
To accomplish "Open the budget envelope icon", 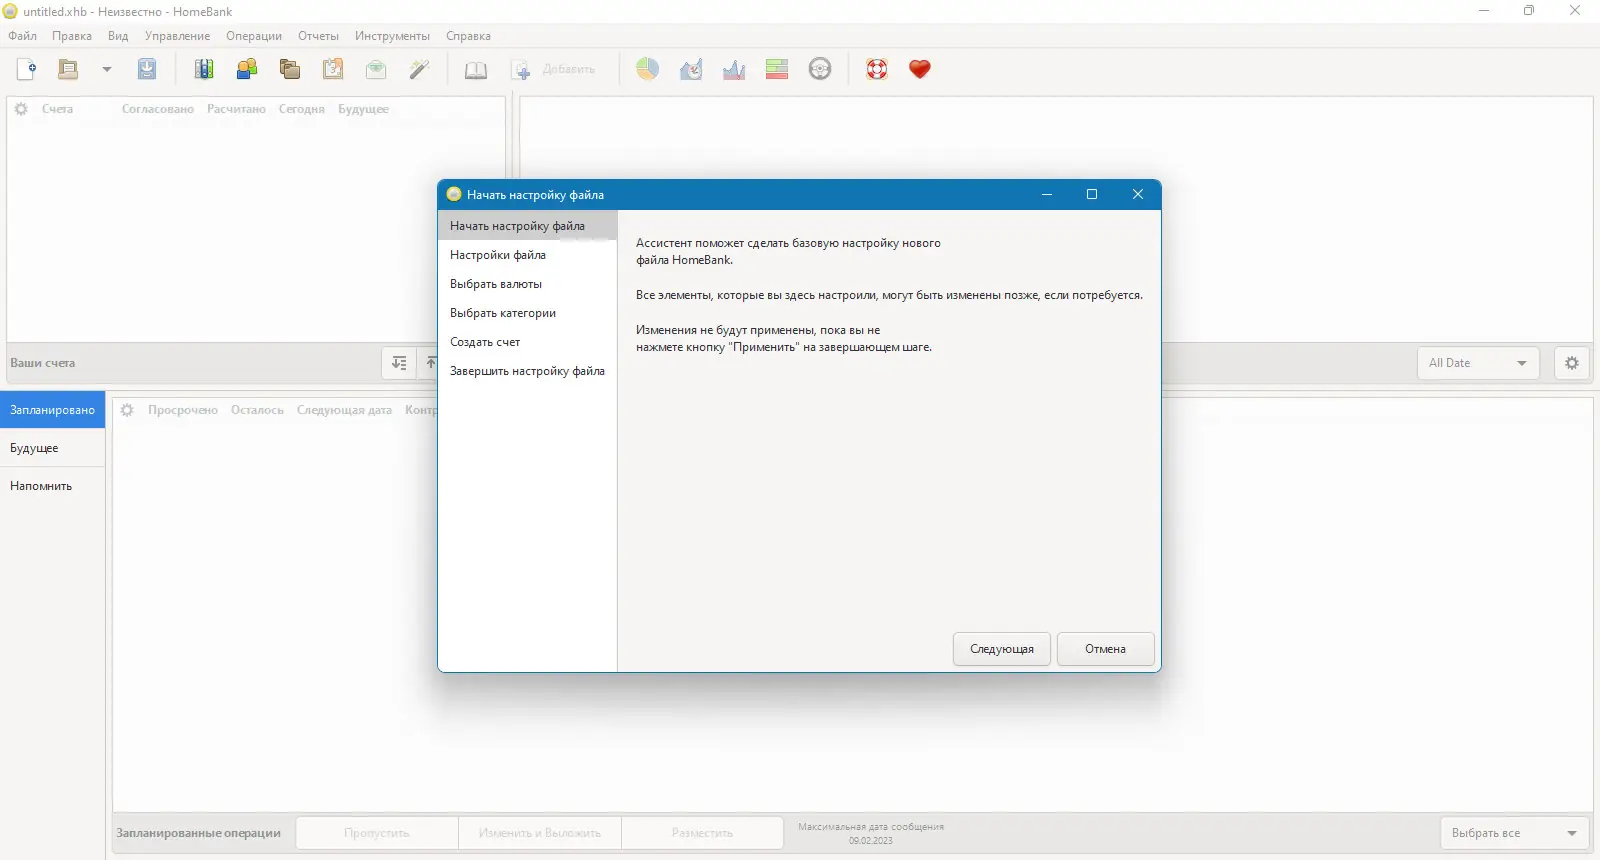I will (x=376, y=69).
